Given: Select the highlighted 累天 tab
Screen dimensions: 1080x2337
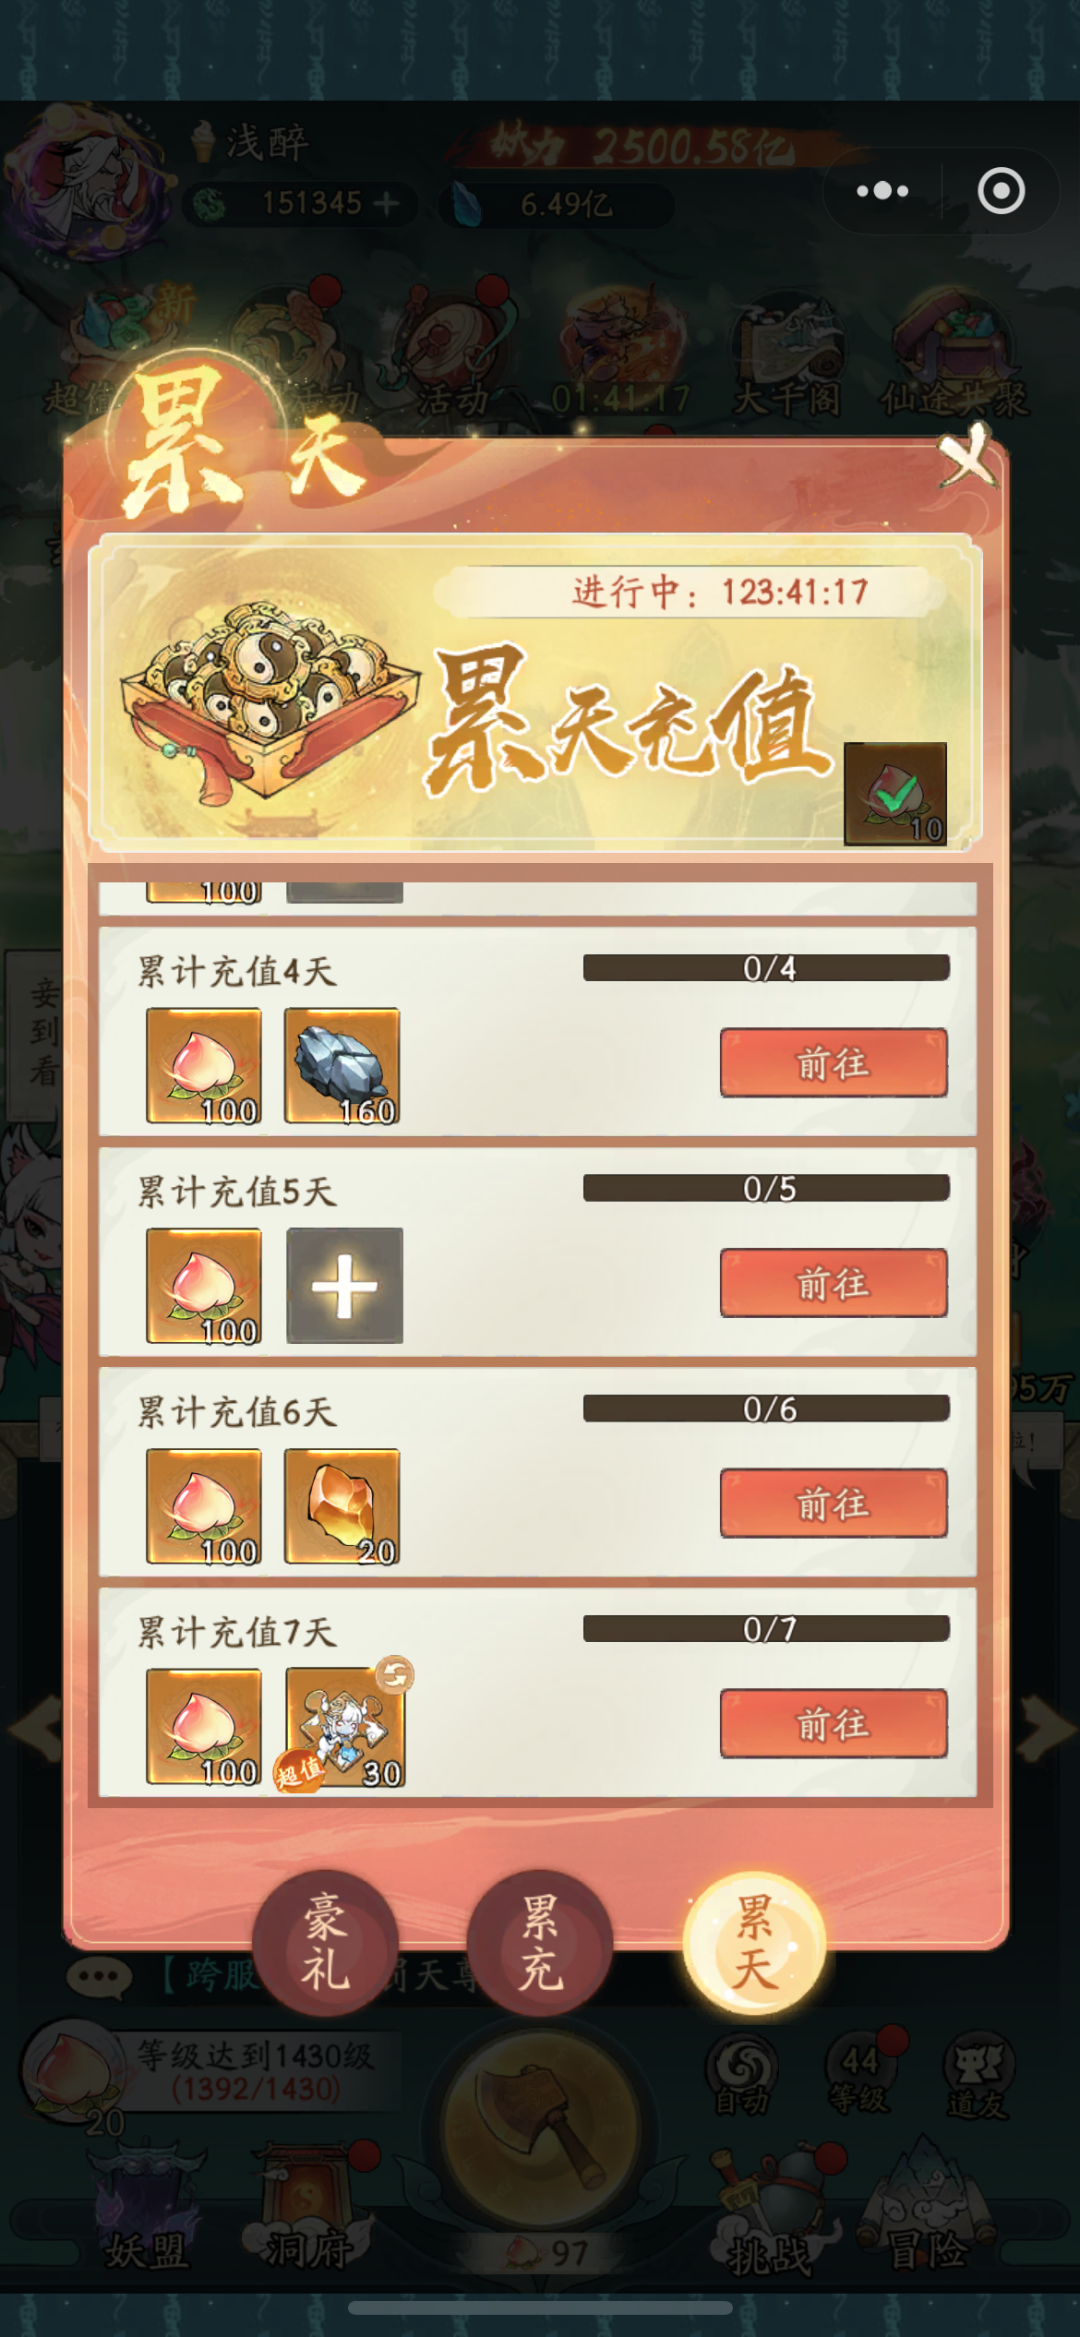Looking at the screenshot, I should (x=754, y=1942).
